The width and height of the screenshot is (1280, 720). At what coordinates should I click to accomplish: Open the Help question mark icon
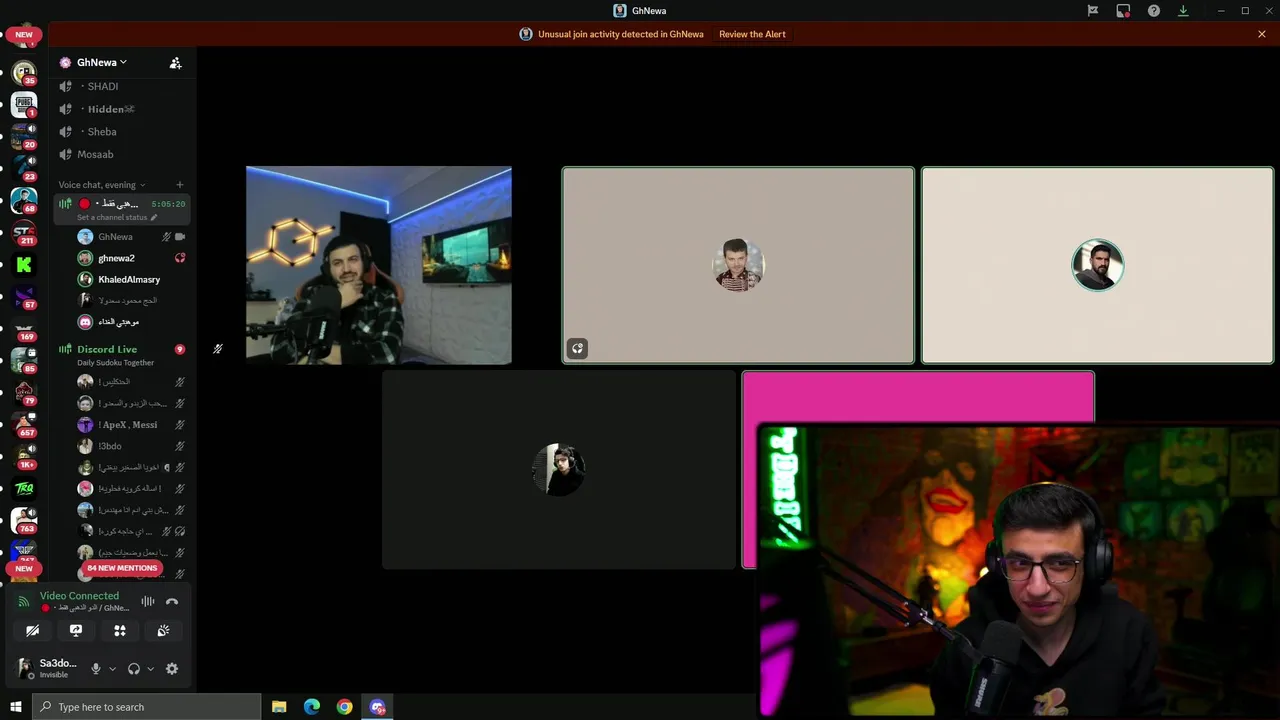click(1154, 11)
